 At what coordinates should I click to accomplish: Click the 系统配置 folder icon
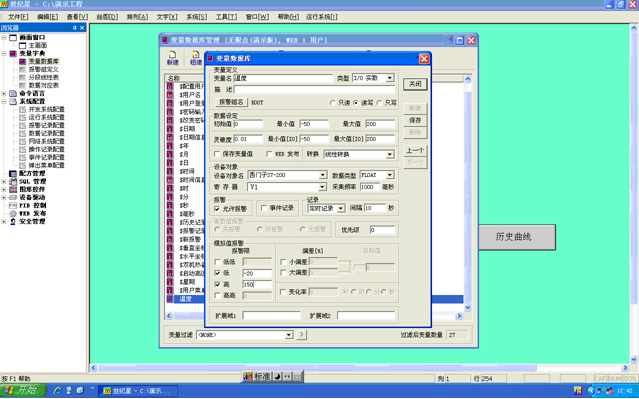click(13, 101)
